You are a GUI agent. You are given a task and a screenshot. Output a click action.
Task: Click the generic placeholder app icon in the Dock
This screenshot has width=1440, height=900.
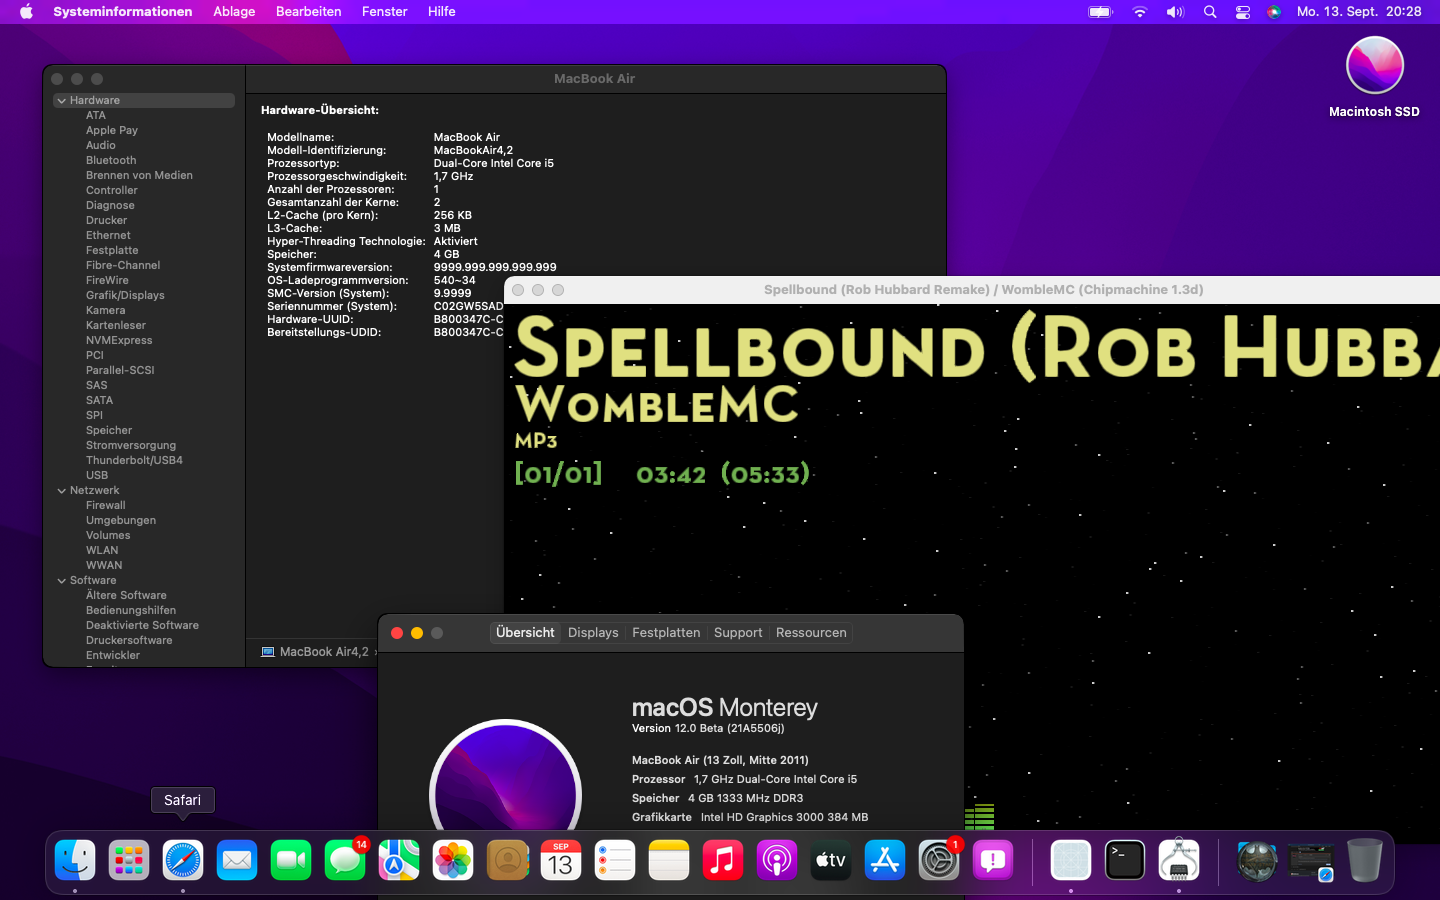(x=1071, y=860)
